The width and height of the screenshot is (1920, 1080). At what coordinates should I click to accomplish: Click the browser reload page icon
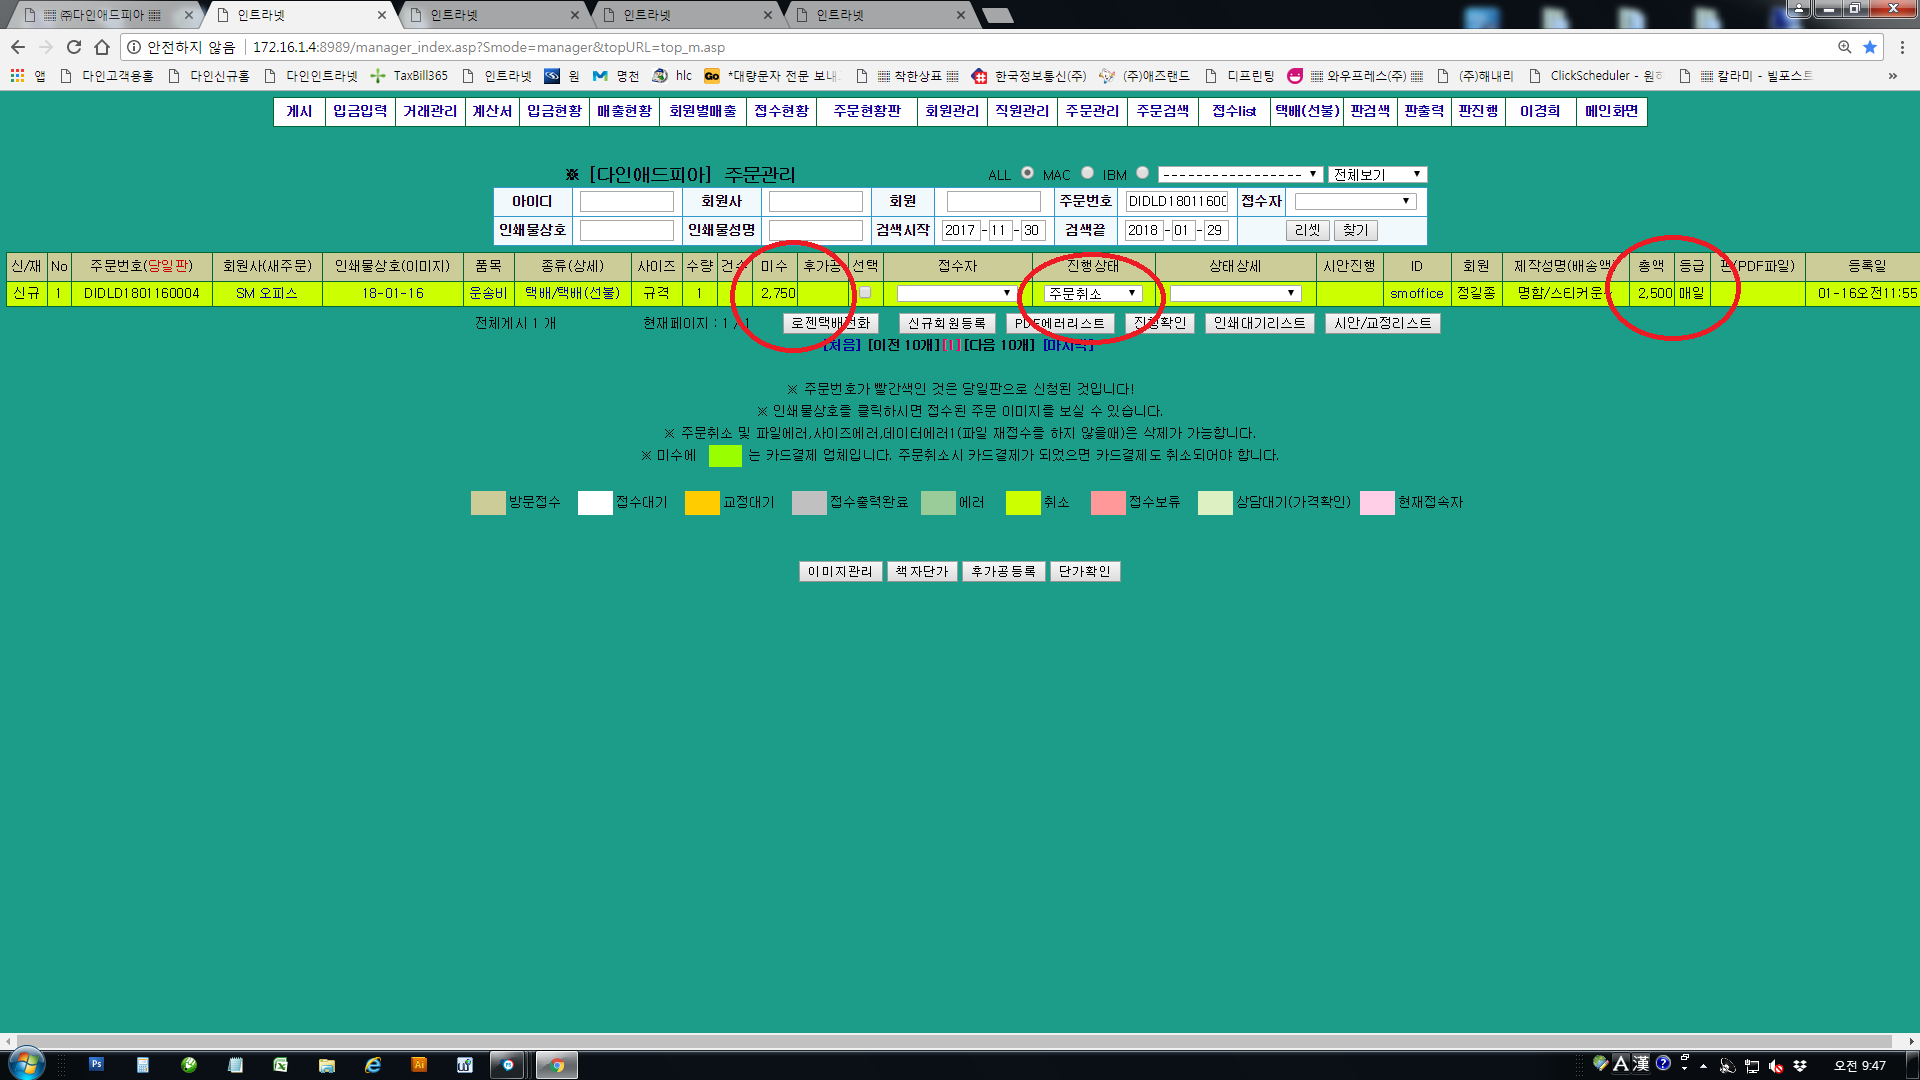click(73, 47)
